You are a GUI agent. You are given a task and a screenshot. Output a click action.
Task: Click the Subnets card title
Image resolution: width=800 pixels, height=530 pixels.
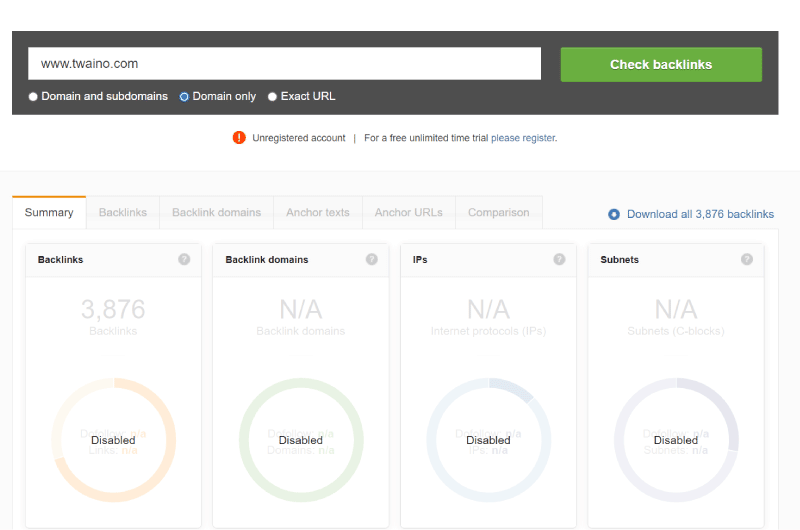click(619, 260)
